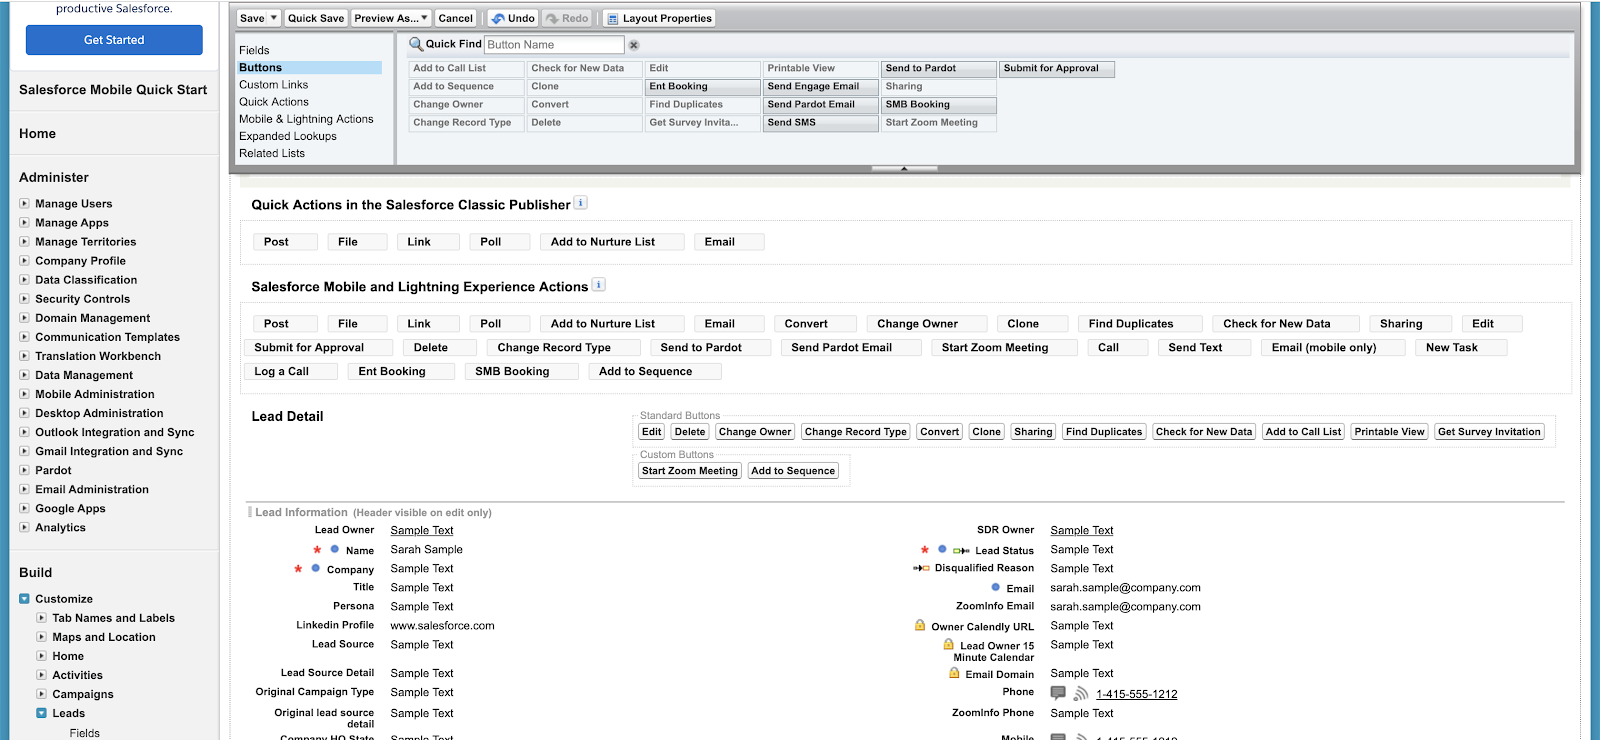Collapse the palette using the bottom arrow handle
1600x740 pixels.
(x=904, y=169)
